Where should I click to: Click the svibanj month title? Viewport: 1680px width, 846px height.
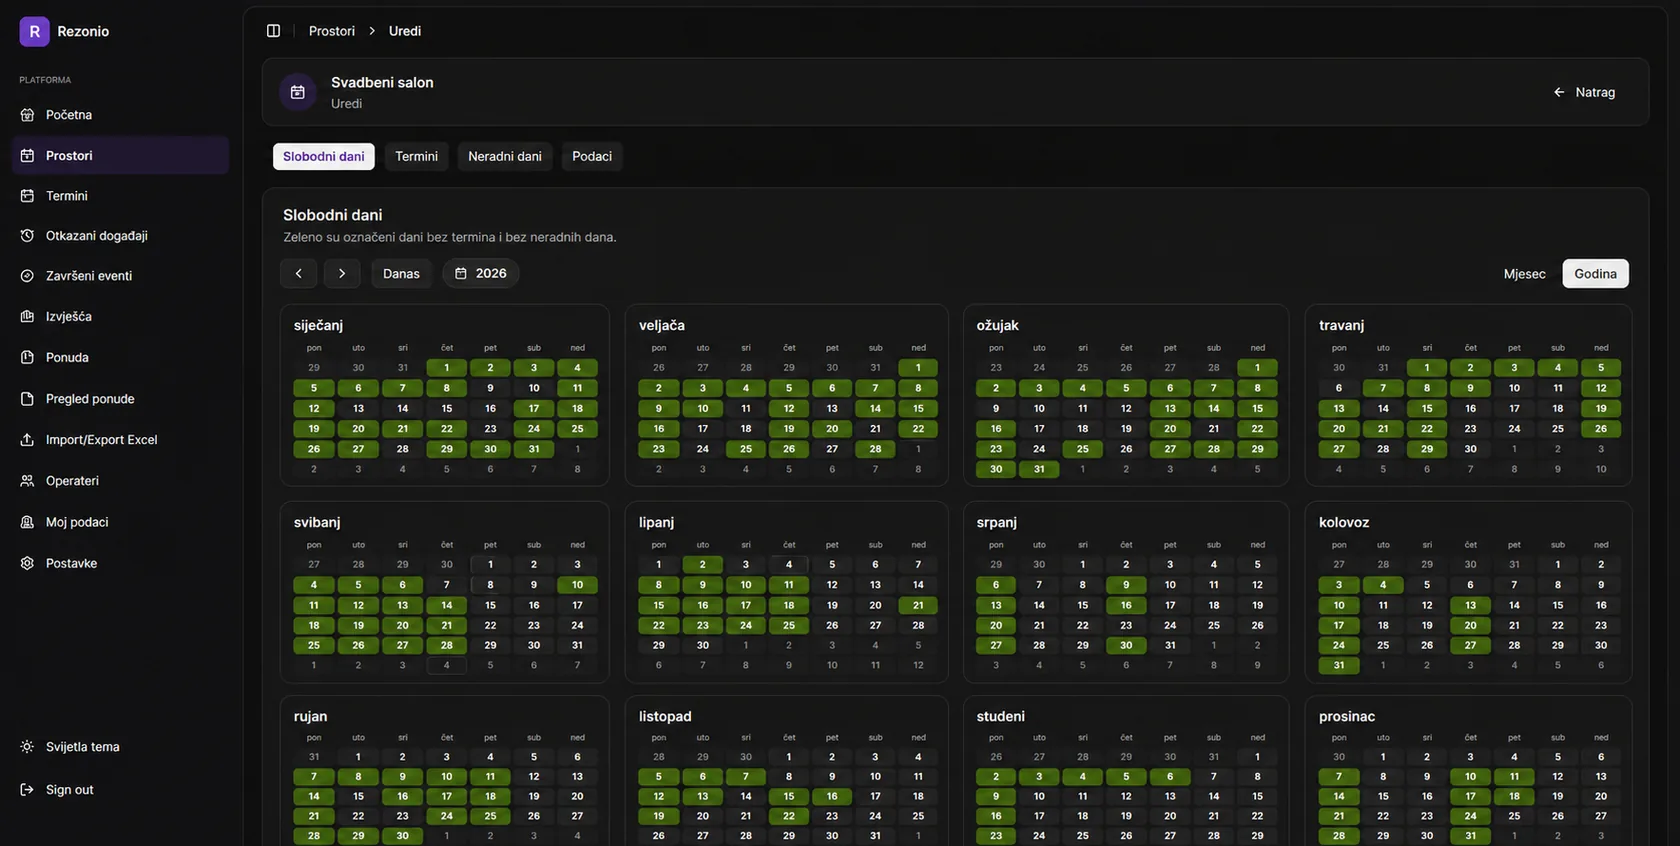[x=317, y=523]
